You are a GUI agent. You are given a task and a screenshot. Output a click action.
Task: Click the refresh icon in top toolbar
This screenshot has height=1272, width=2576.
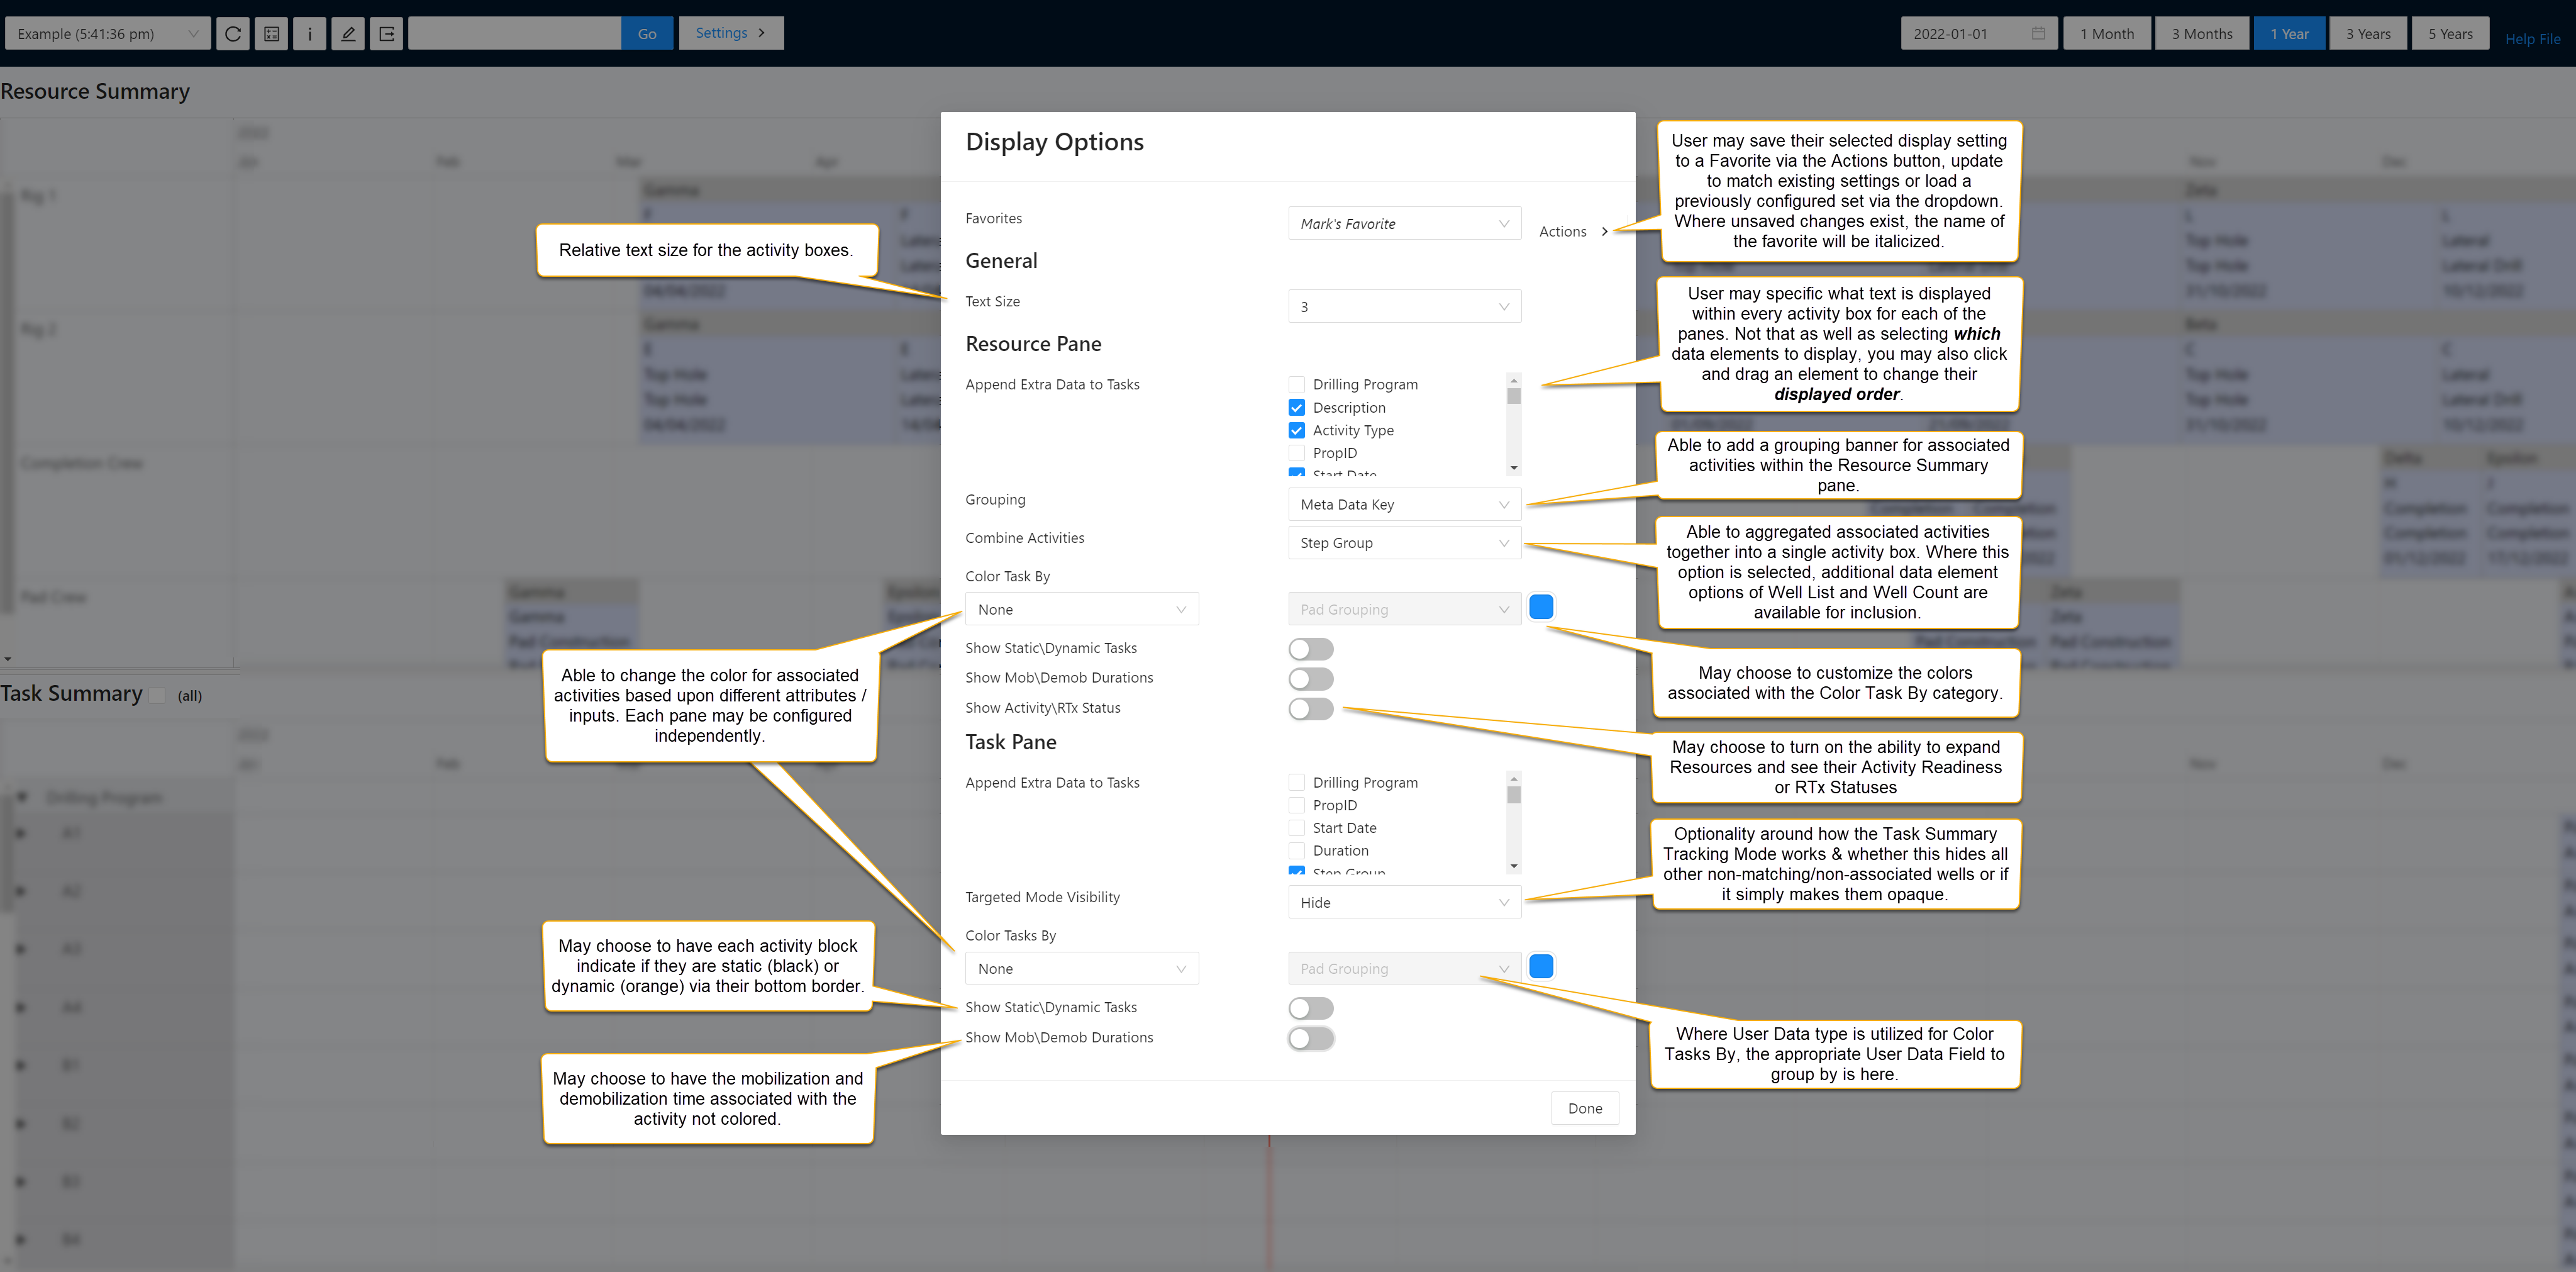coord(233,33)
